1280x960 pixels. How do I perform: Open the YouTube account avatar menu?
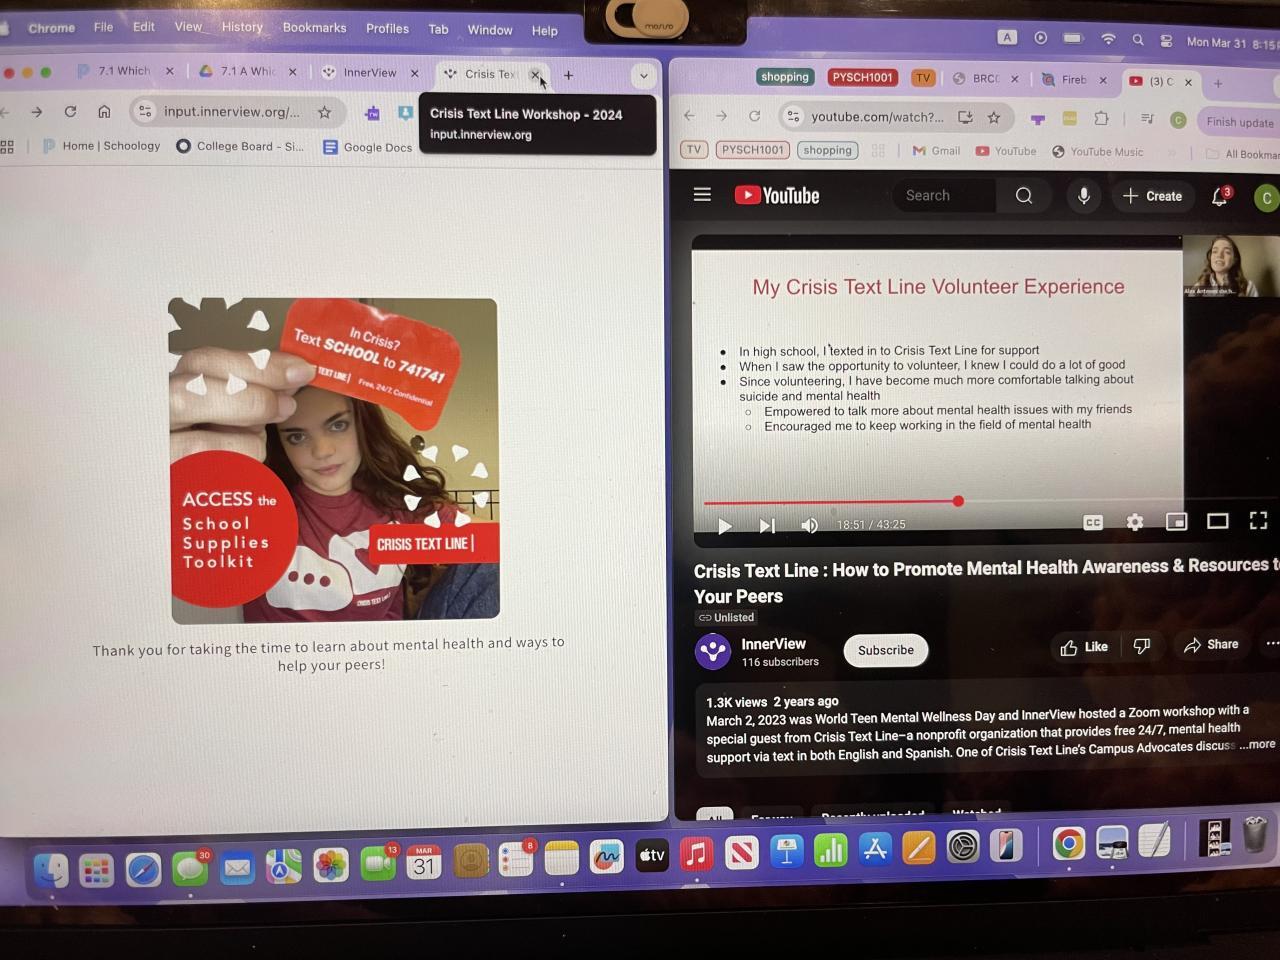pyautogui.click(x=1266, y=198)
